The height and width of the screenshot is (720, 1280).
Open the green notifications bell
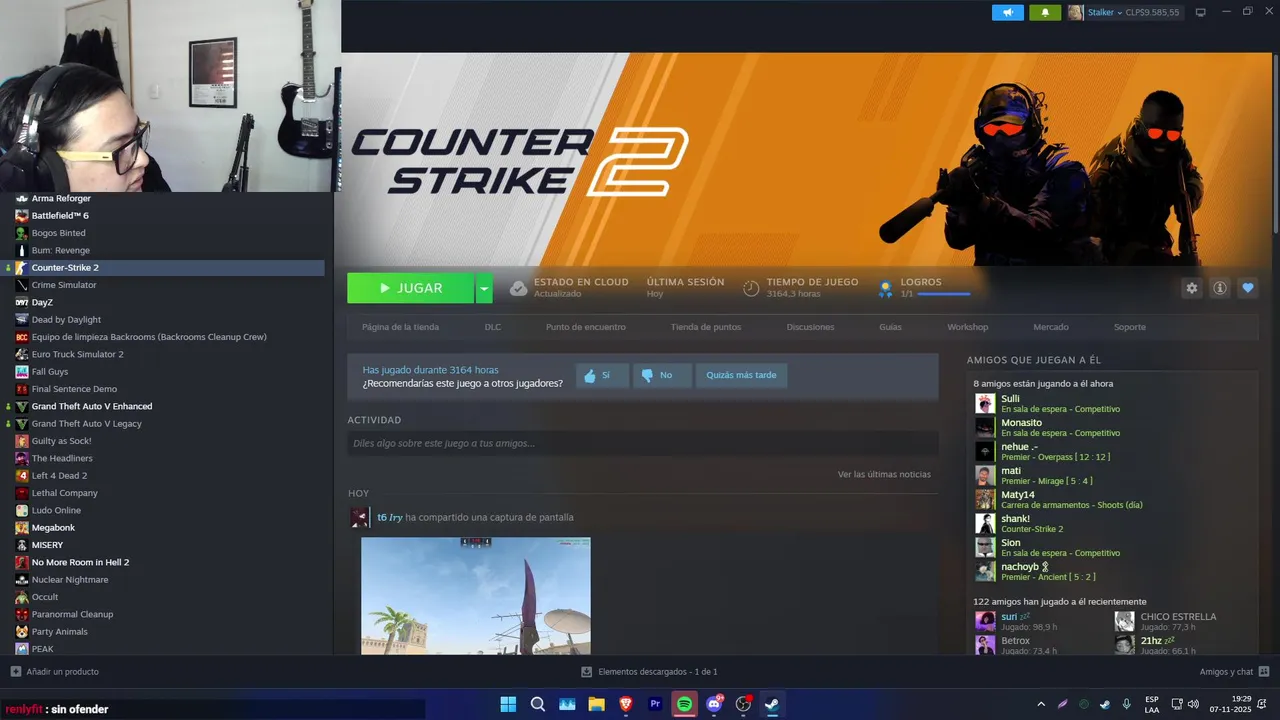click(1045, 12)
